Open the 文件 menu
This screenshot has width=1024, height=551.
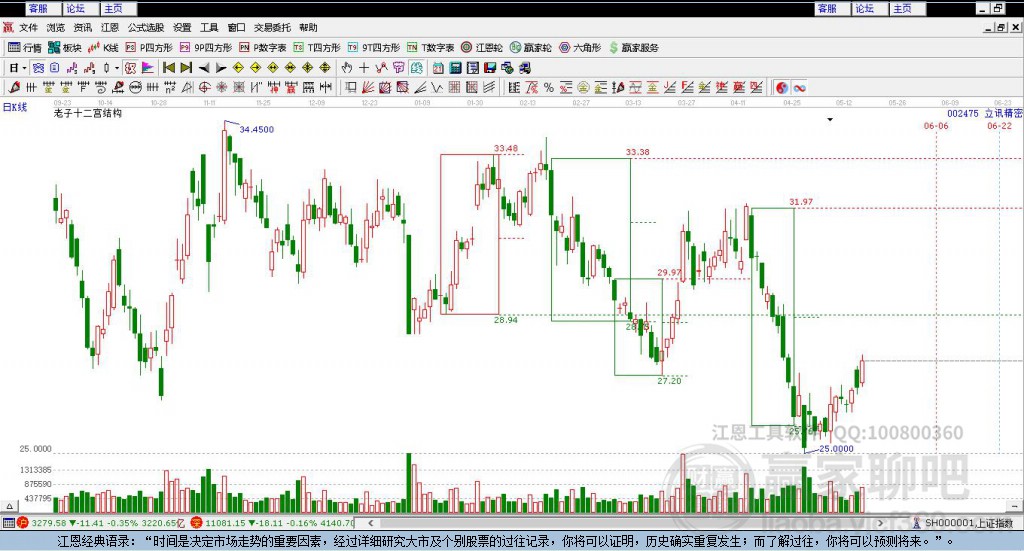[x=28, y=27]
